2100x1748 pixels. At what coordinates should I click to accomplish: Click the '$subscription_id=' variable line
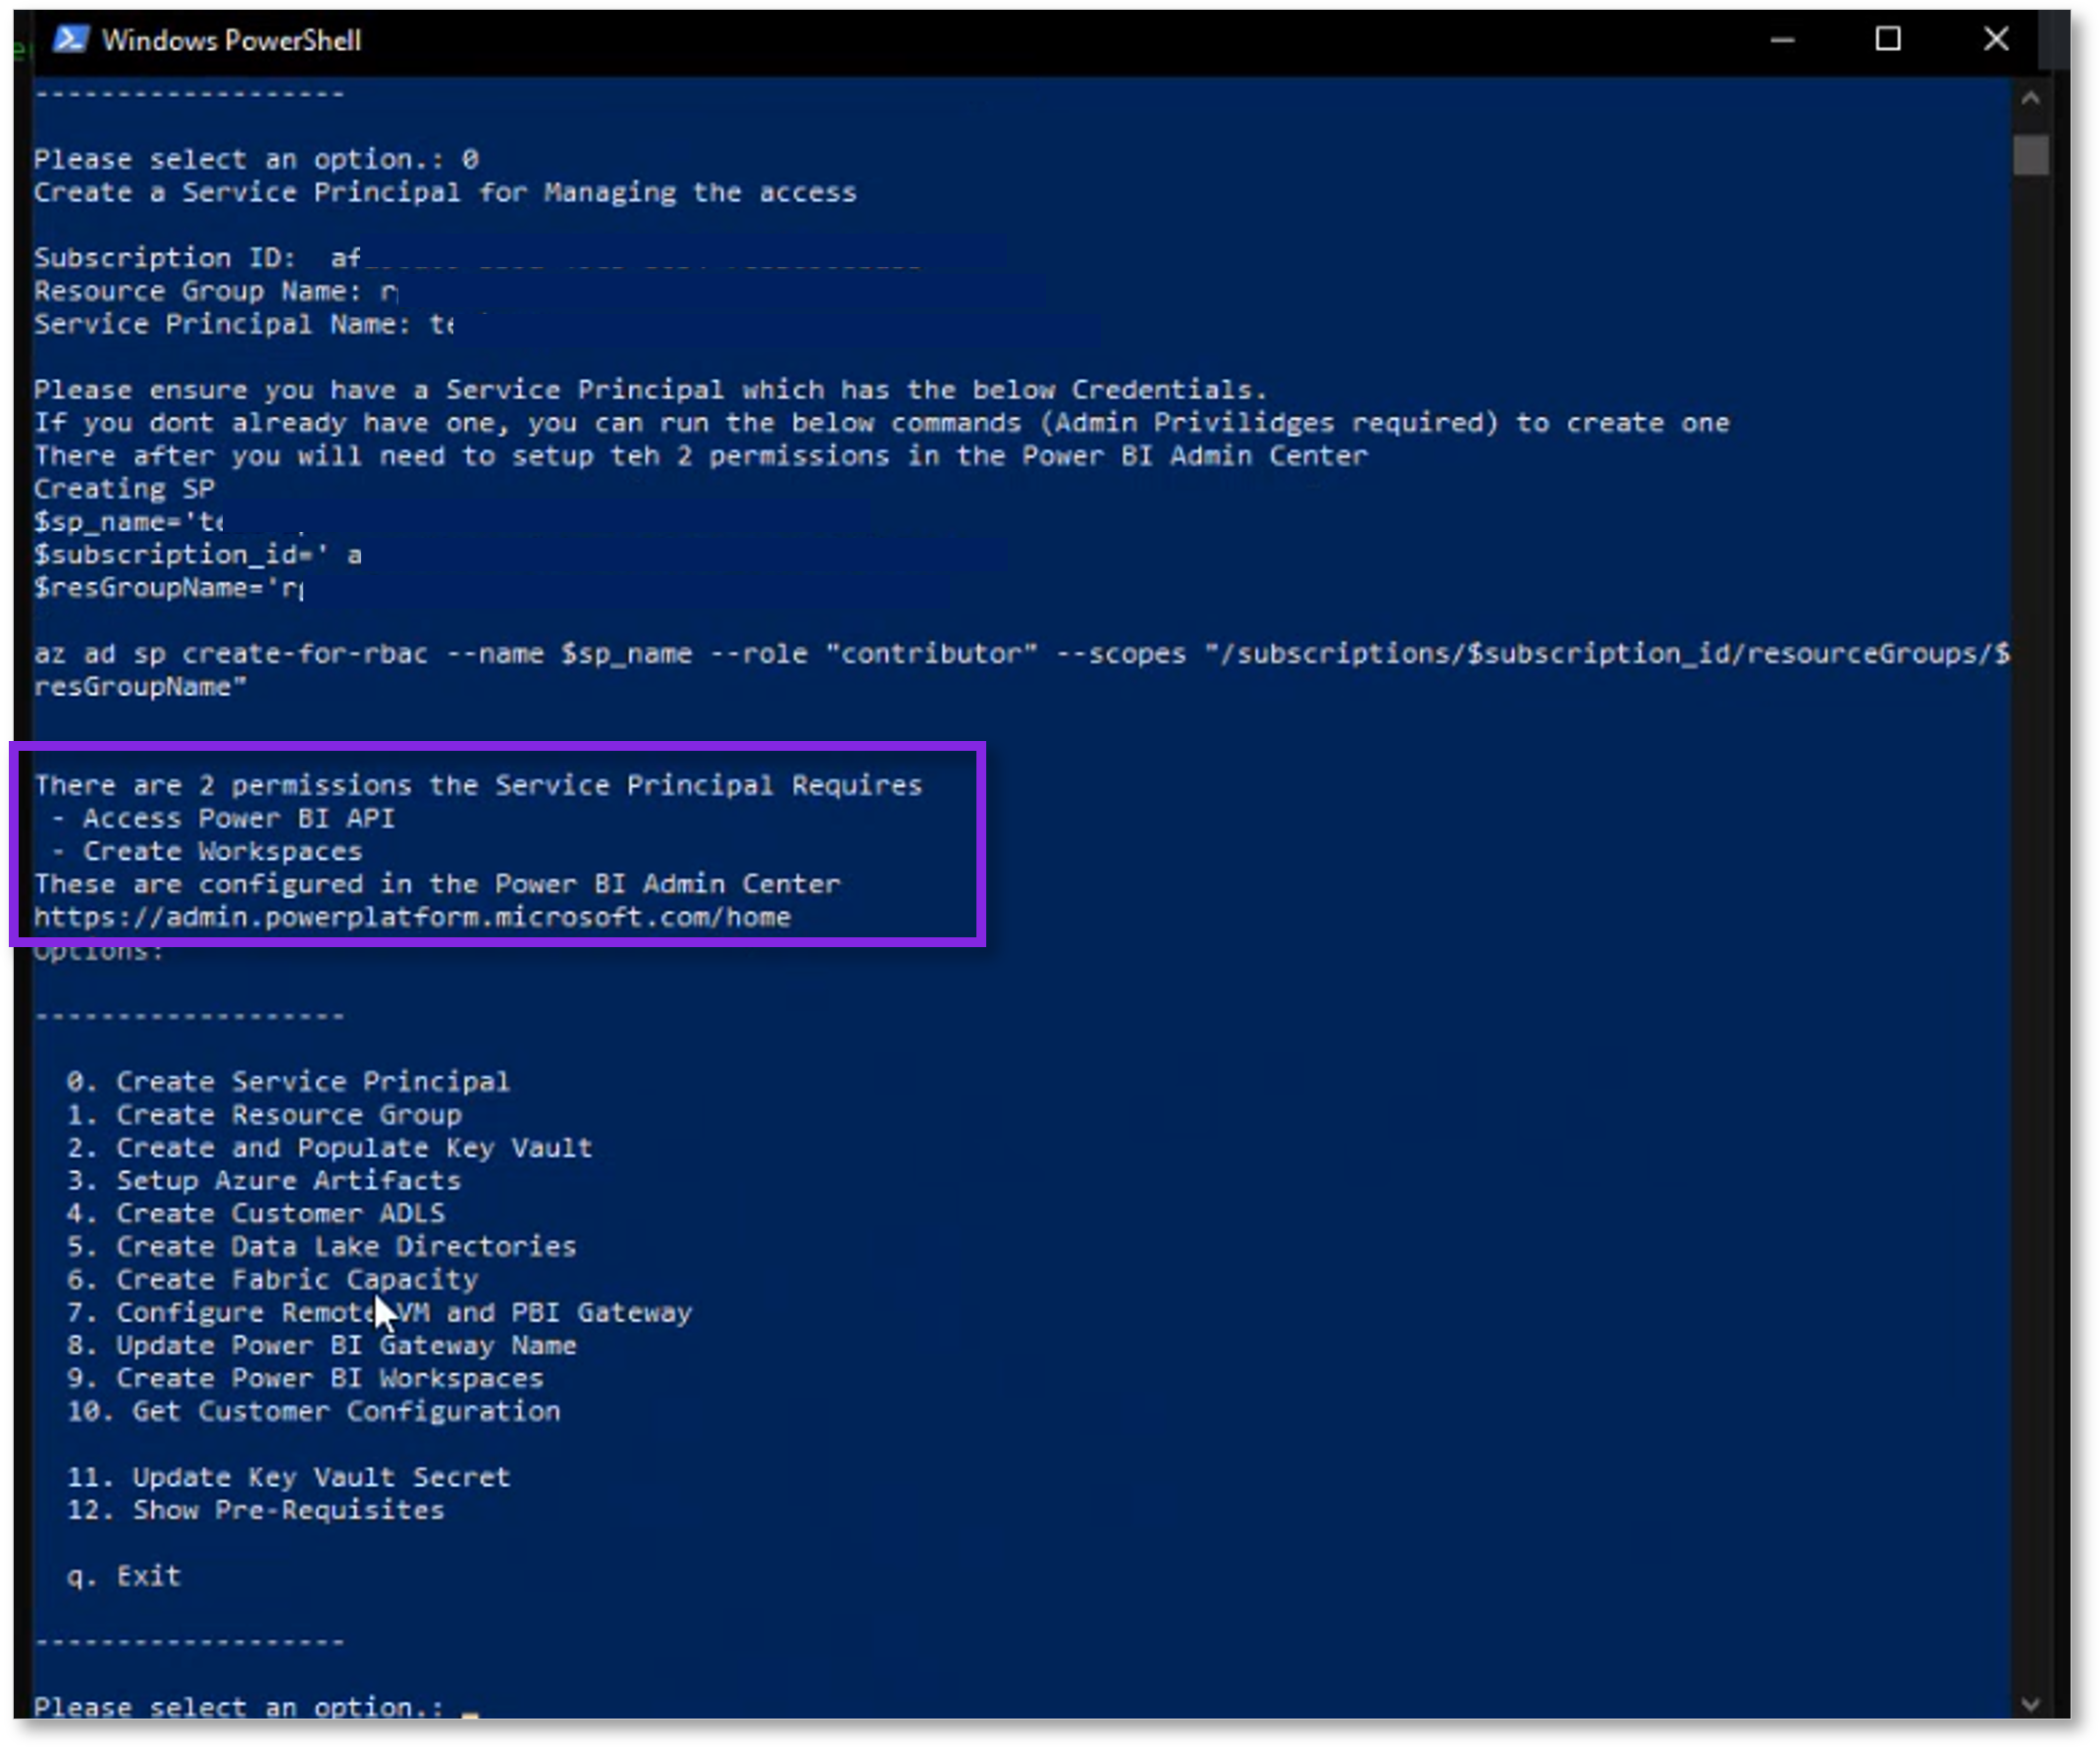(x=197, y=554)
